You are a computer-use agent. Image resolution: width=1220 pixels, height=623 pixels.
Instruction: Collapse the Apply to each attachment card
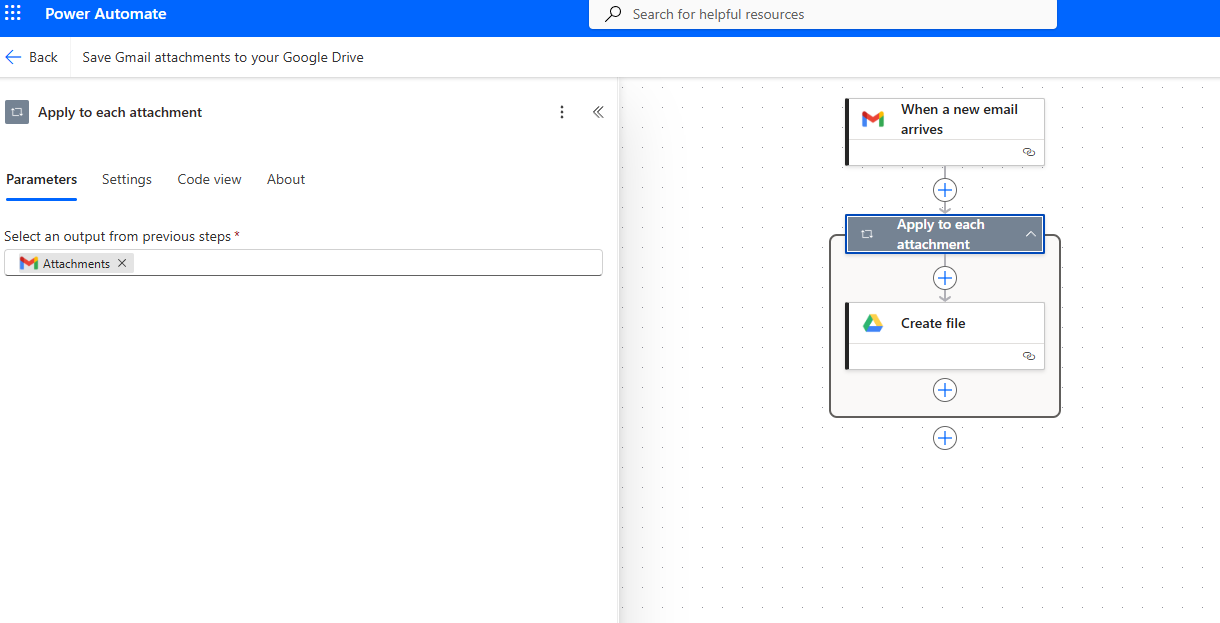tap(1030, 234)
